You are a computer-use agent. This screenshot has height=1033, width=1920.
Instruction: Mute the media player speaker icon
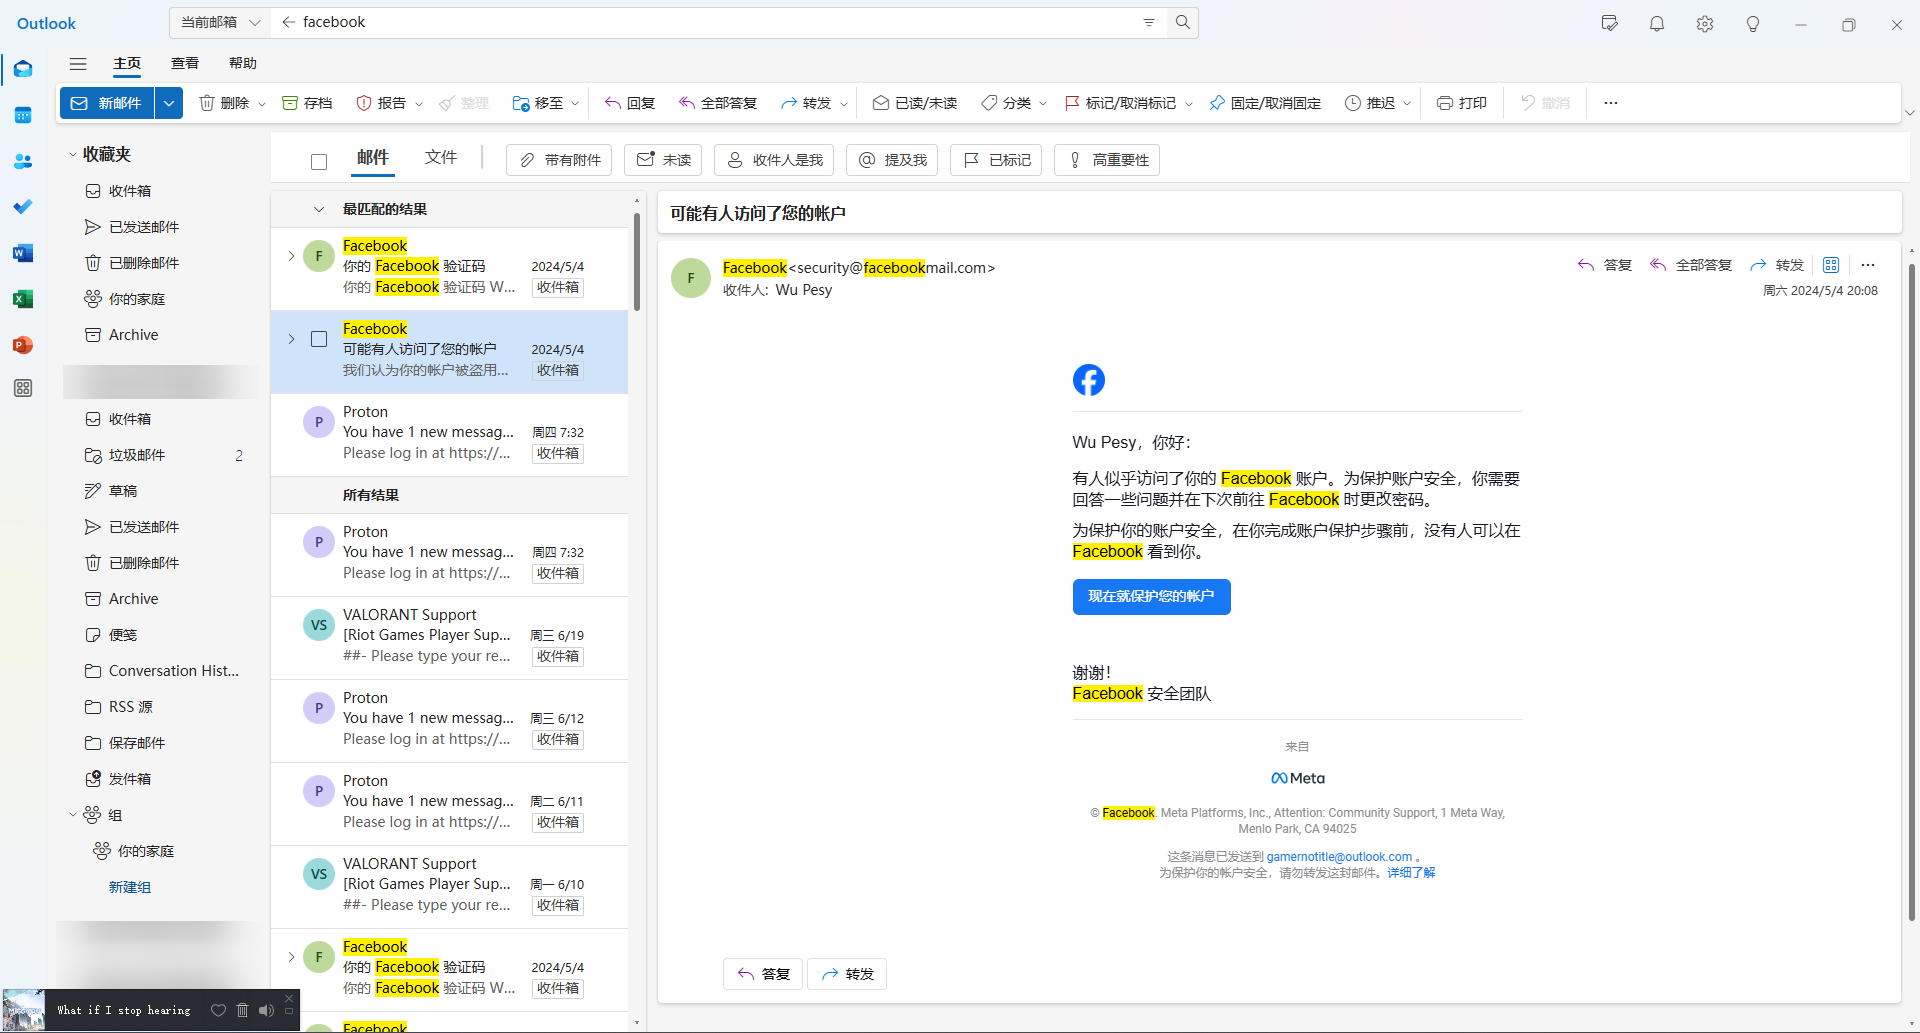[x=266, y=1010]
